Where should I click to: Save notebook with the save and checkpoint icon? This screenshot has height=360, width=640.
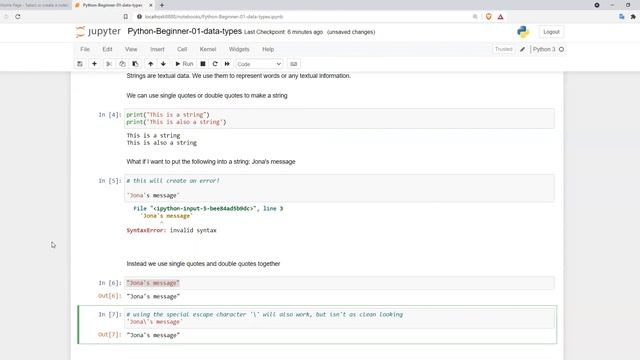80,64
